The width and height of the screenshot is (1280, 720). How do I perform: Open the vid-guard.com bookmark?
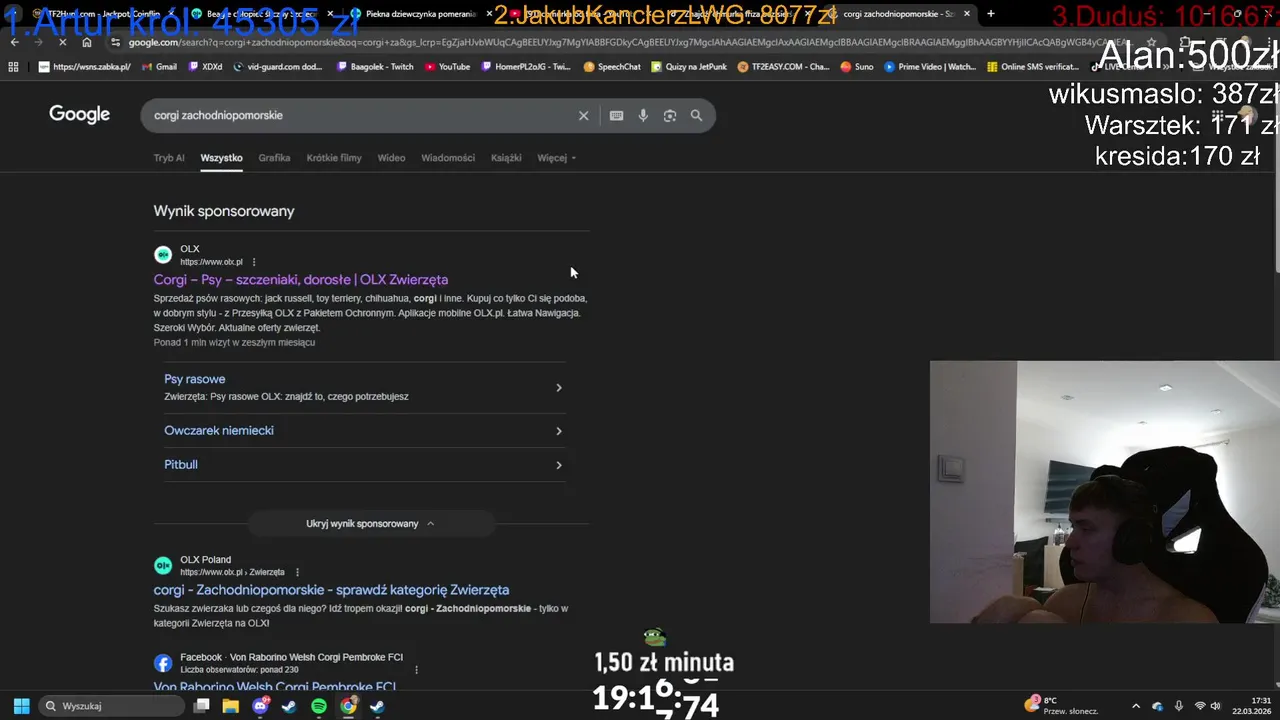click(x=278, y=67)
